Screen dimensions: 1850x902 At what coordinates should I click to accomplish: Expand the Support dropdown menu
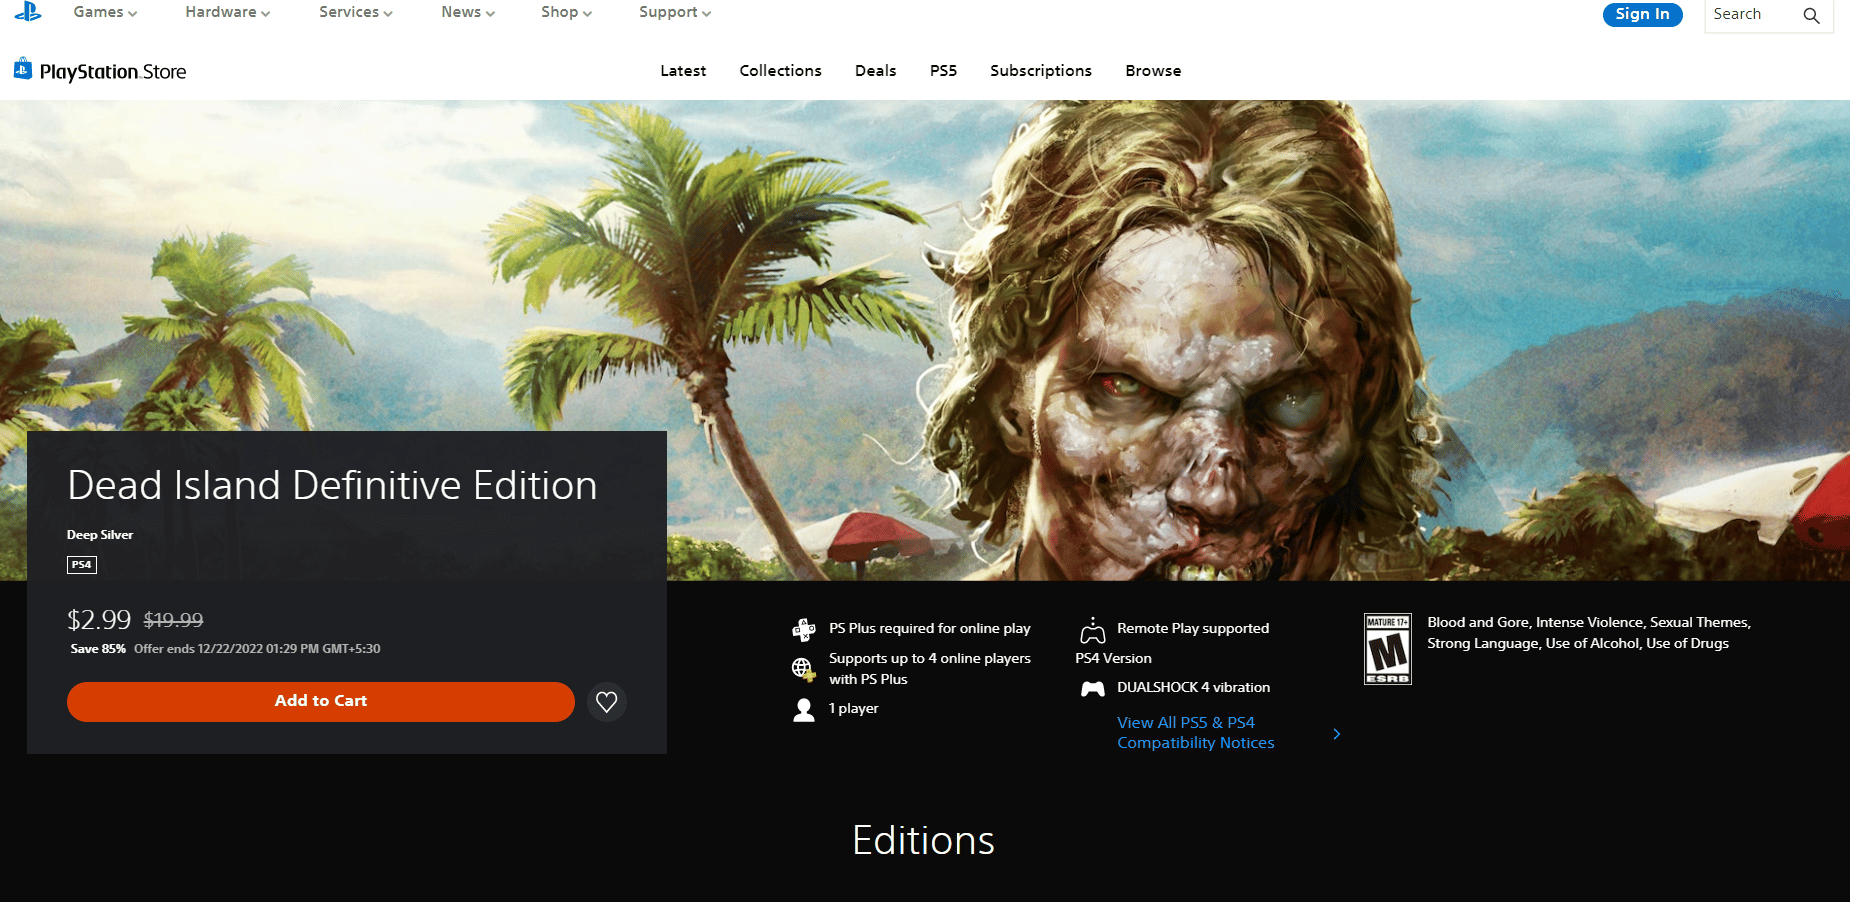click(675, 12)
